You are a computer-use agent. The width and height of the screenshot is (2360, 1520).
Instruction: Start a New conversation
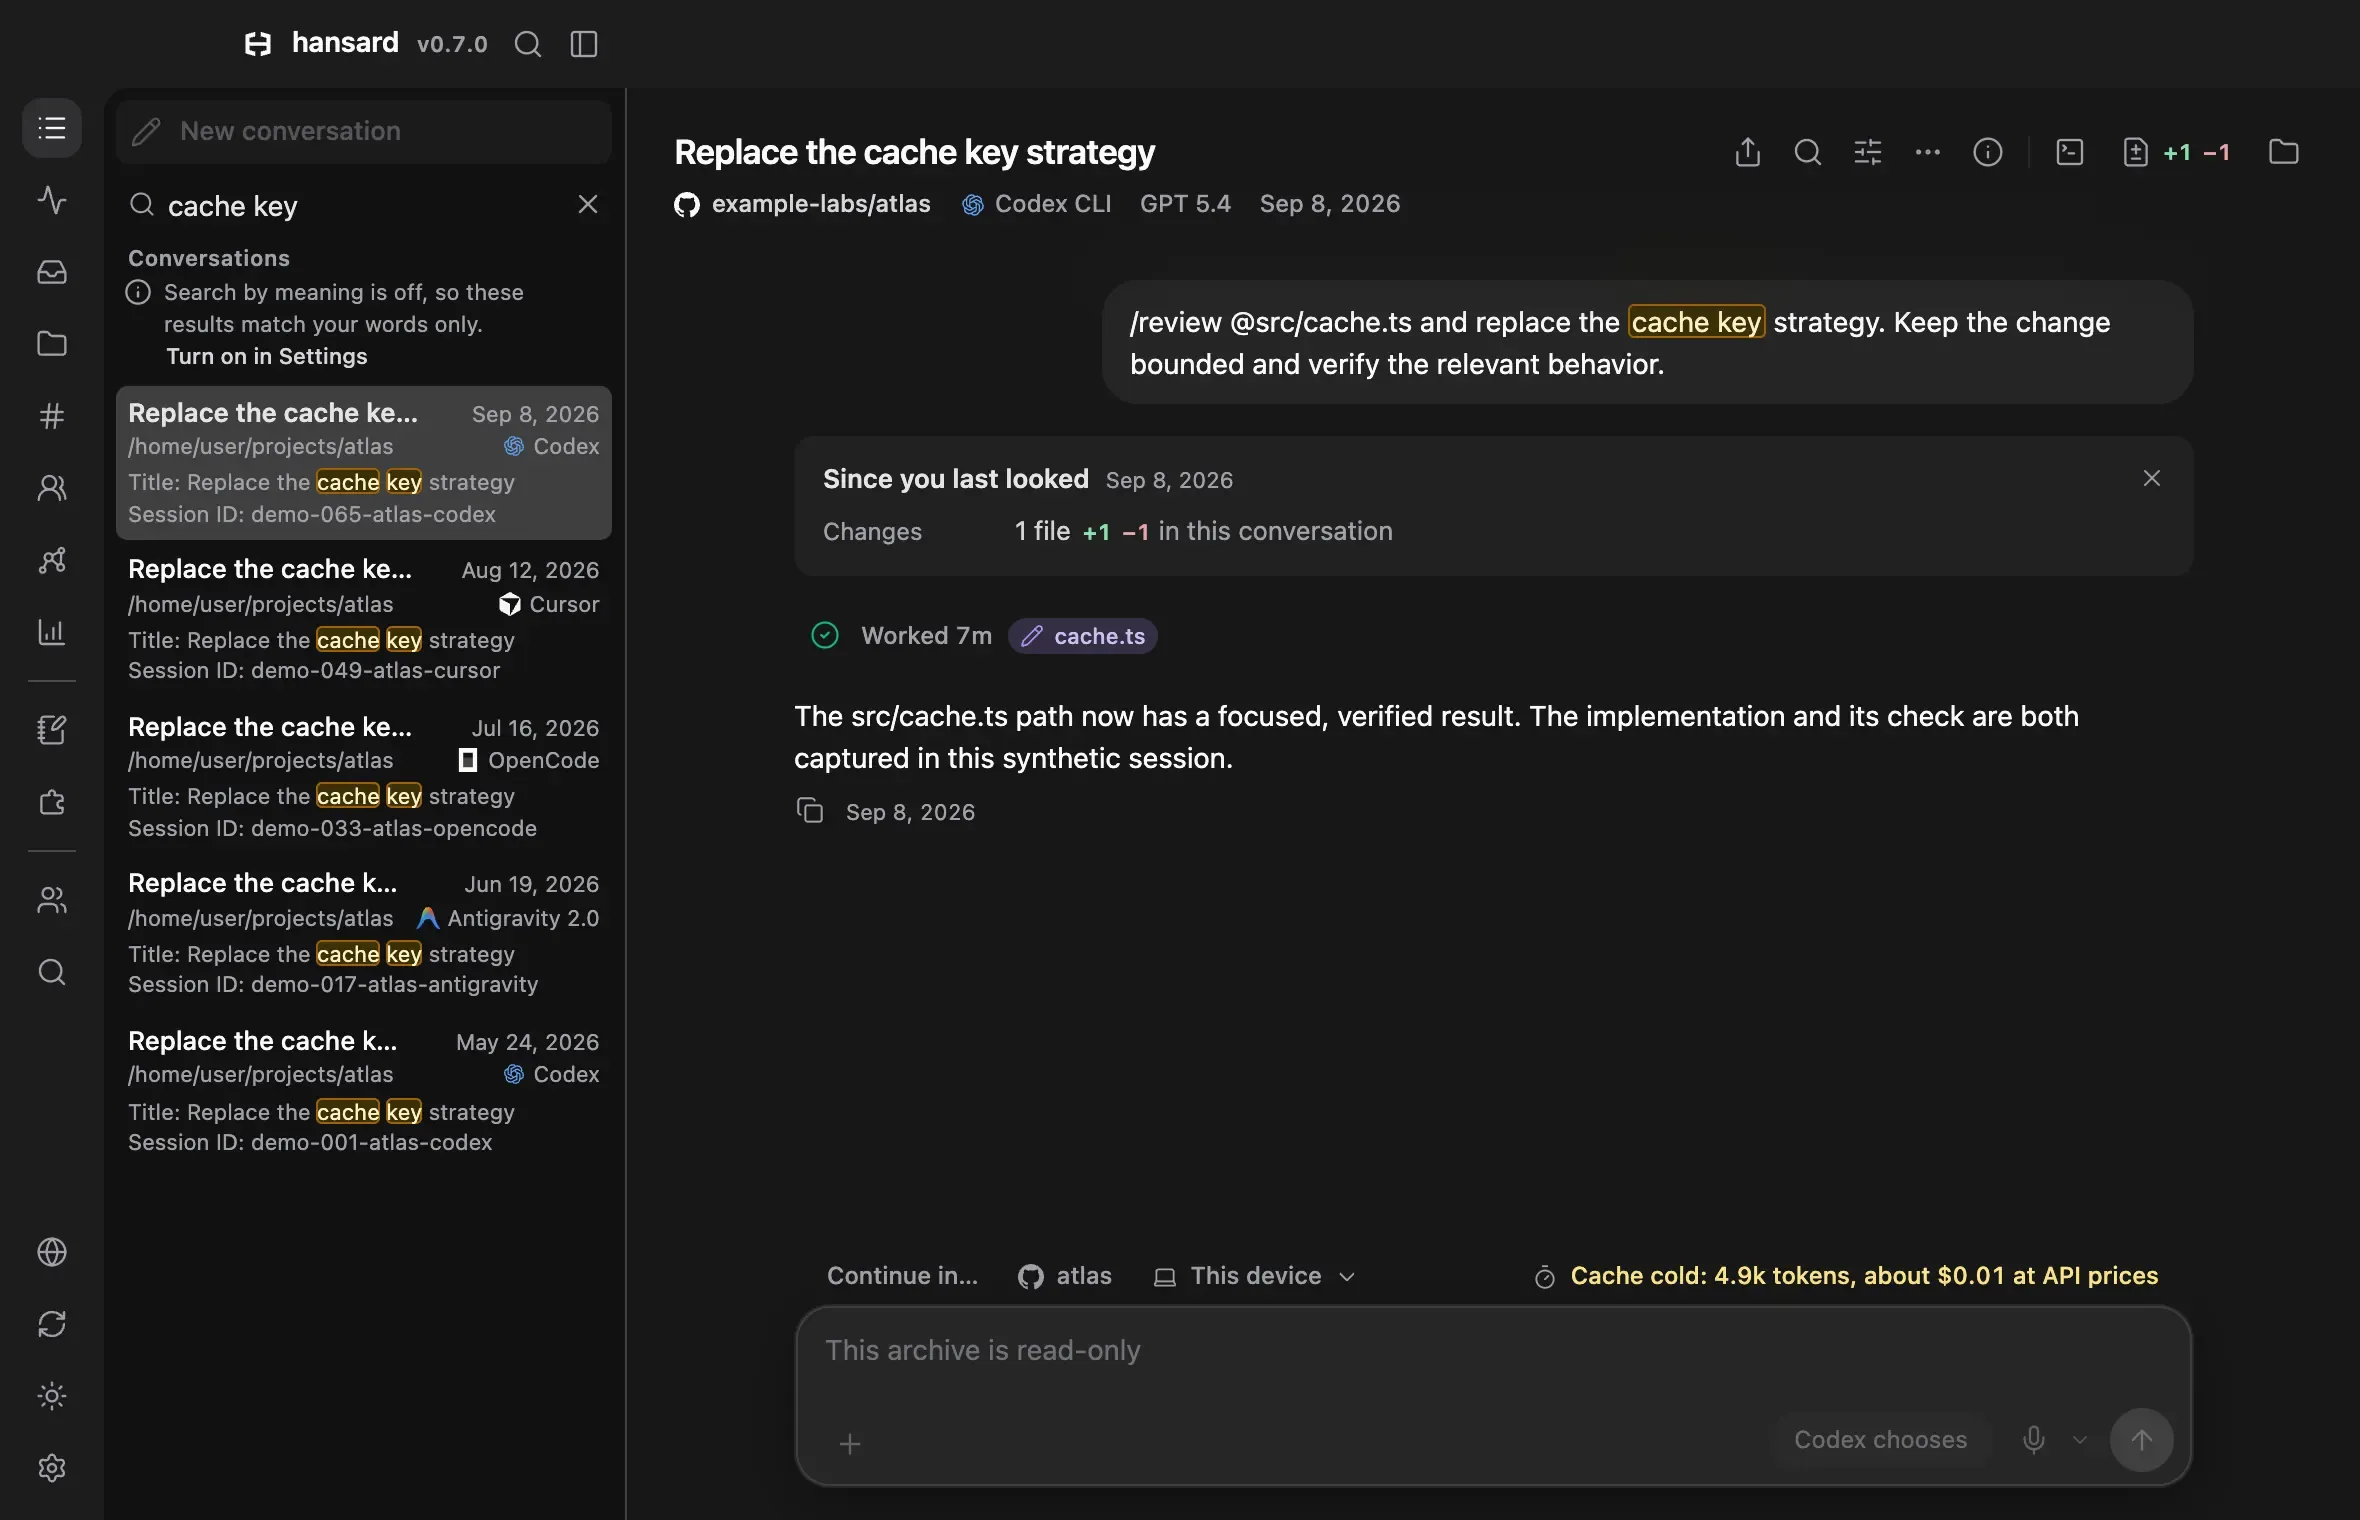point(364,131)
